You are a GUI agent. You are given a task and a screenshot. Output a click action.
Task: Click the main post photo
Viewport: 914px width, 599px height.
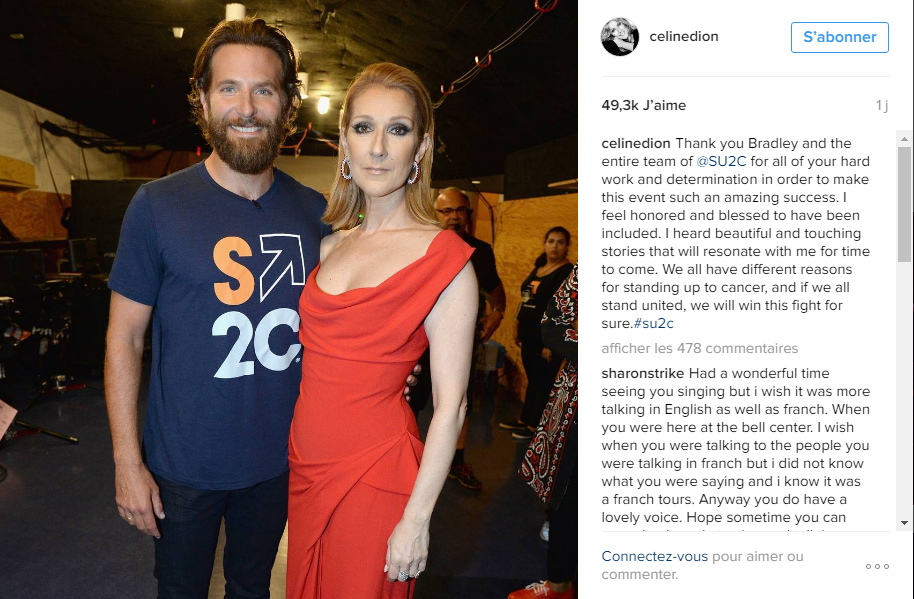point(289,300)
